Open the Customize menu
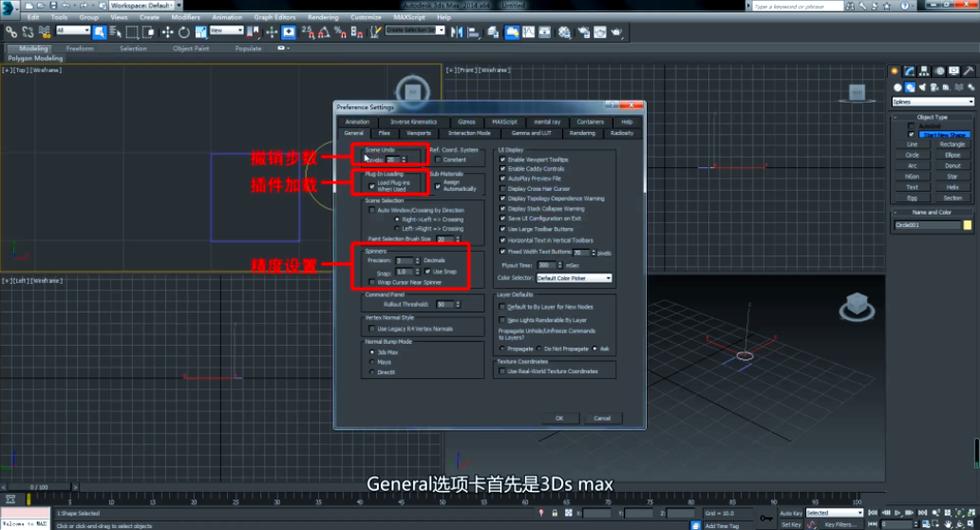980x530 pixels. tap(366, 18)
